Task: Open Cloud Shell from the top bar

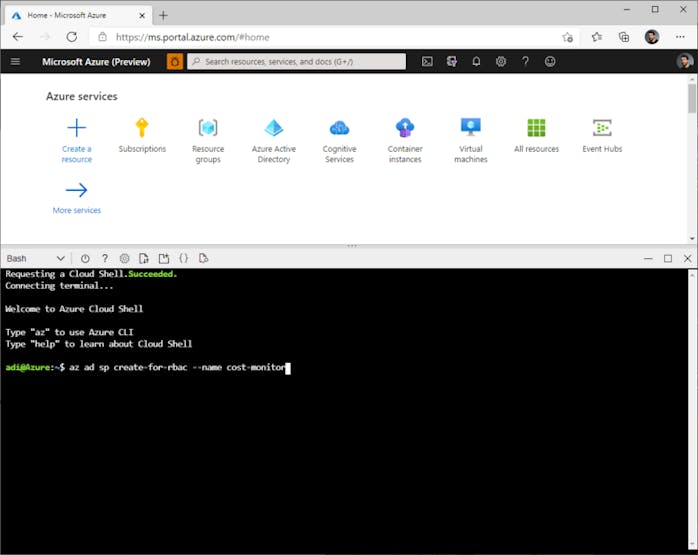Action: pyautogui.click(x=427, y=61)
